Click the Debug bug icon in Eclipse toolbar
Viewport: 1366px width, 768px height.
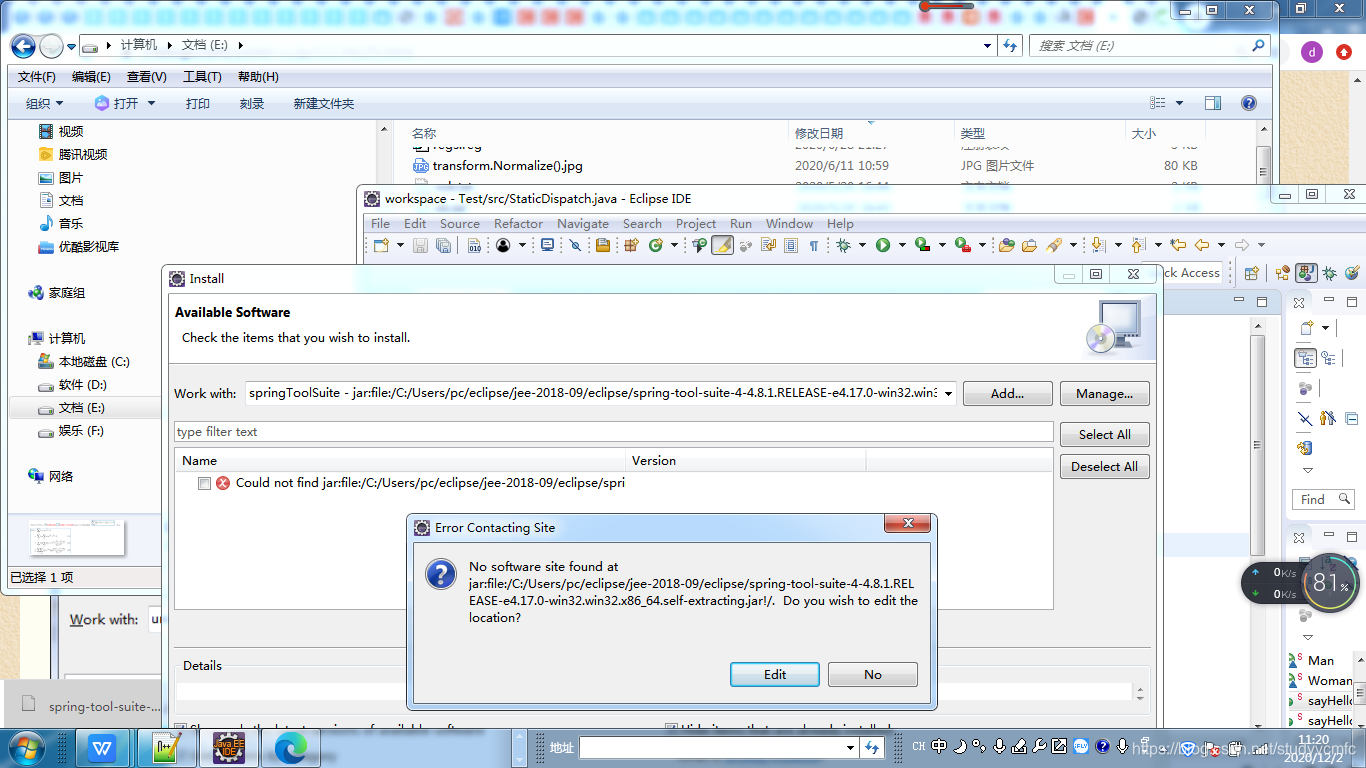[x=843, y=245]
